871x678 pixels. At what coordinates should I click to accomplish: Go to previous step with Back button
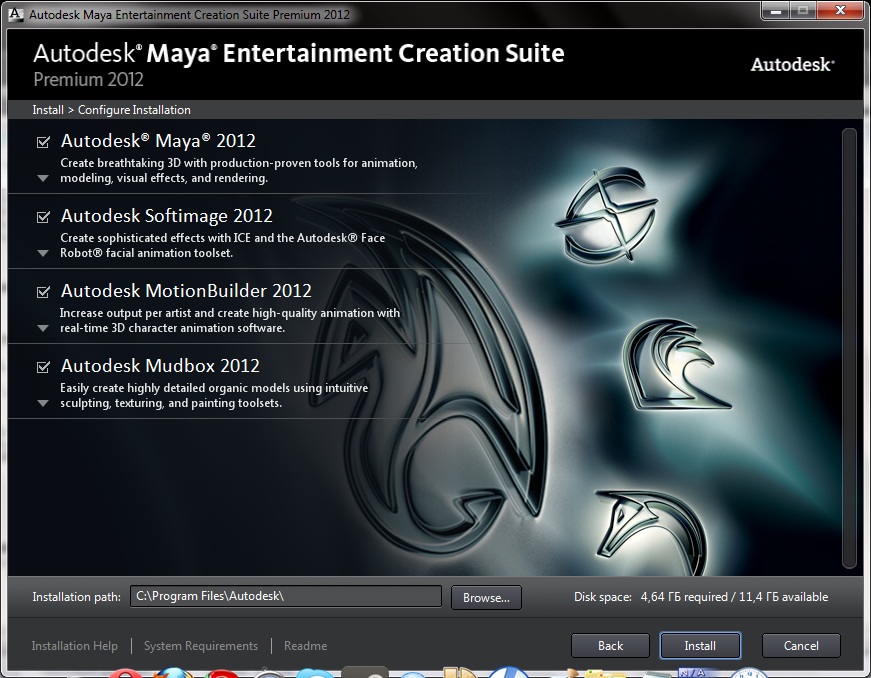click(x=610, y=646)
